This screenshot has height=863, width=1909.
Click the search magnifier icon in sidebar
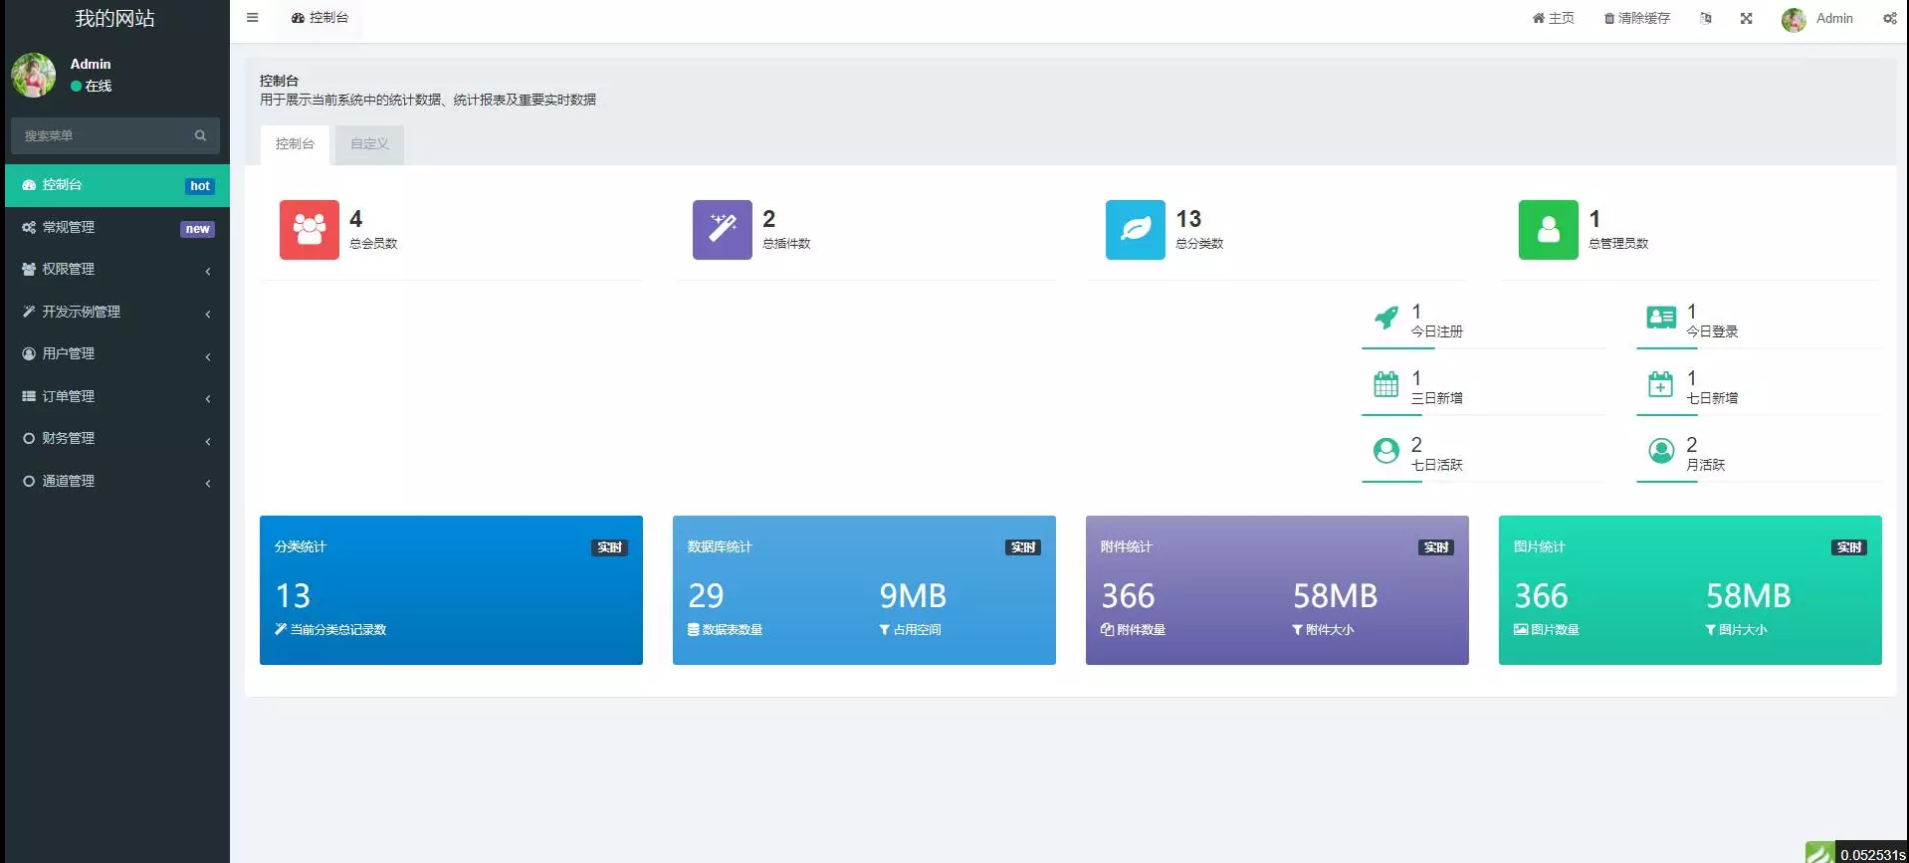click(x=200, y=136)
